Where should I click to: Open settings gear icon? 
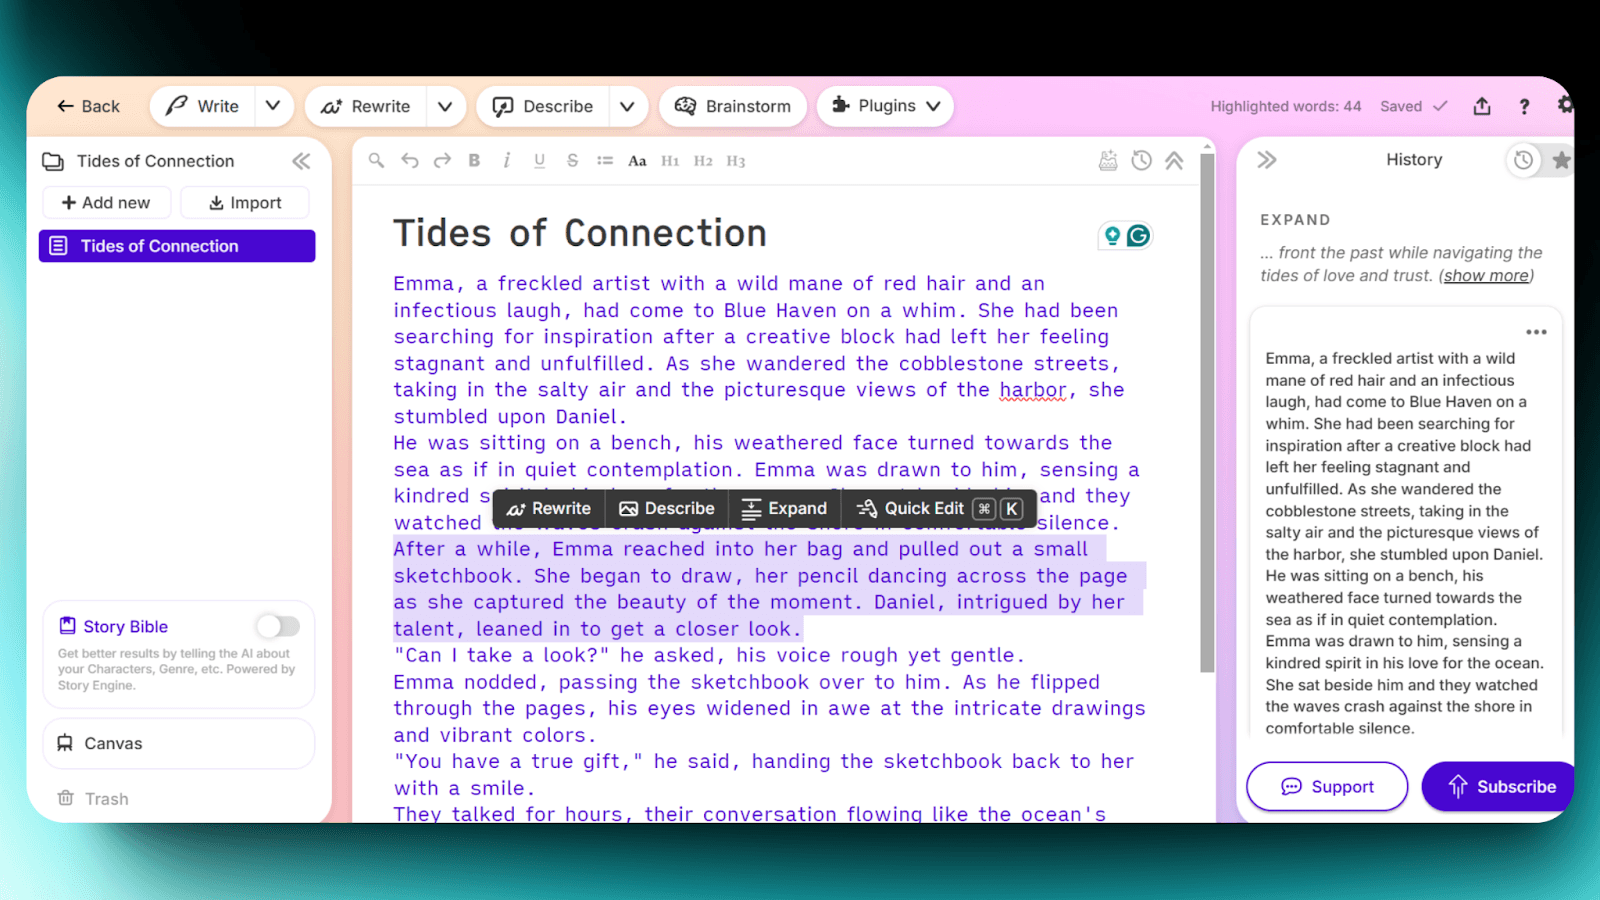(x=1565, y=105)
